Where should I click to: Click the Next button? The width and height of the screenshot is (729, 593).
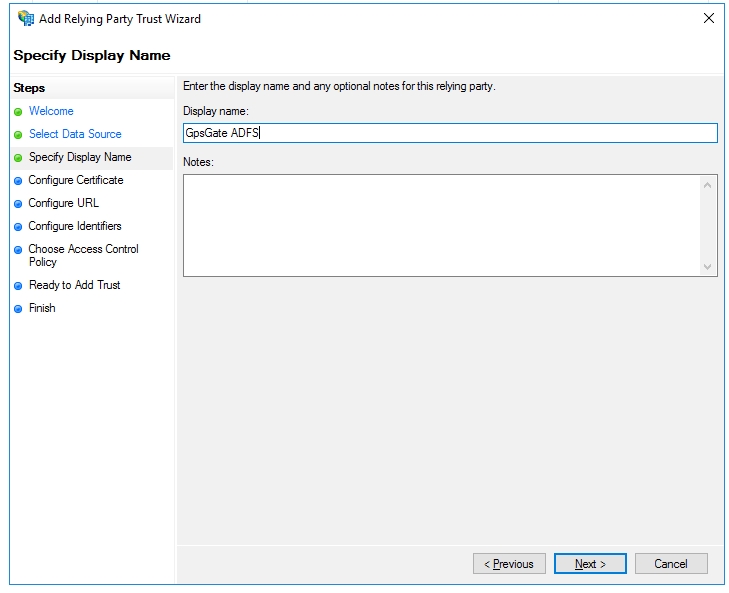[x=590, y=564]
